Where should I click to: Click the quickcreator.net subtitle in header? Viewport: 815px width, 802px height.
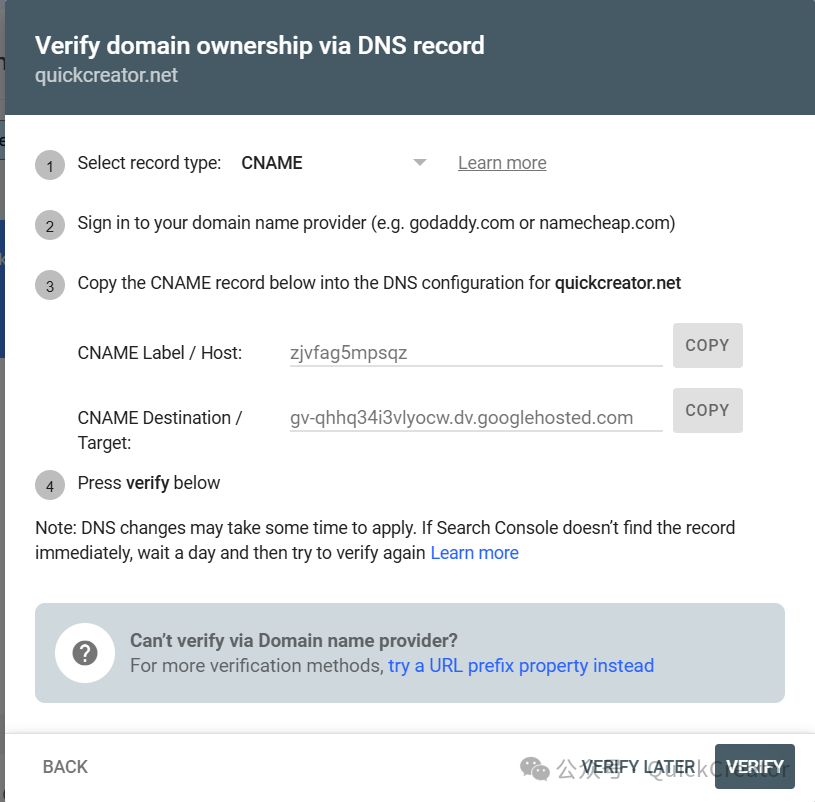pyautogui.click(x=106, y=75)
